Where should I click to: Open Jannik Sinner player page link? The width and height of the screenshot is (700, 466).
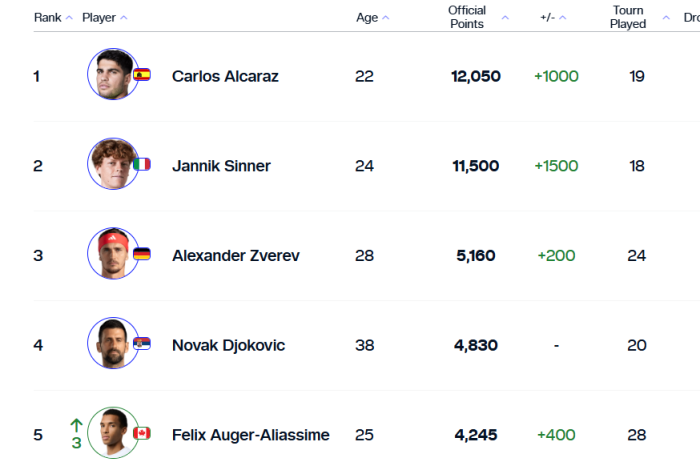point(221,166)
